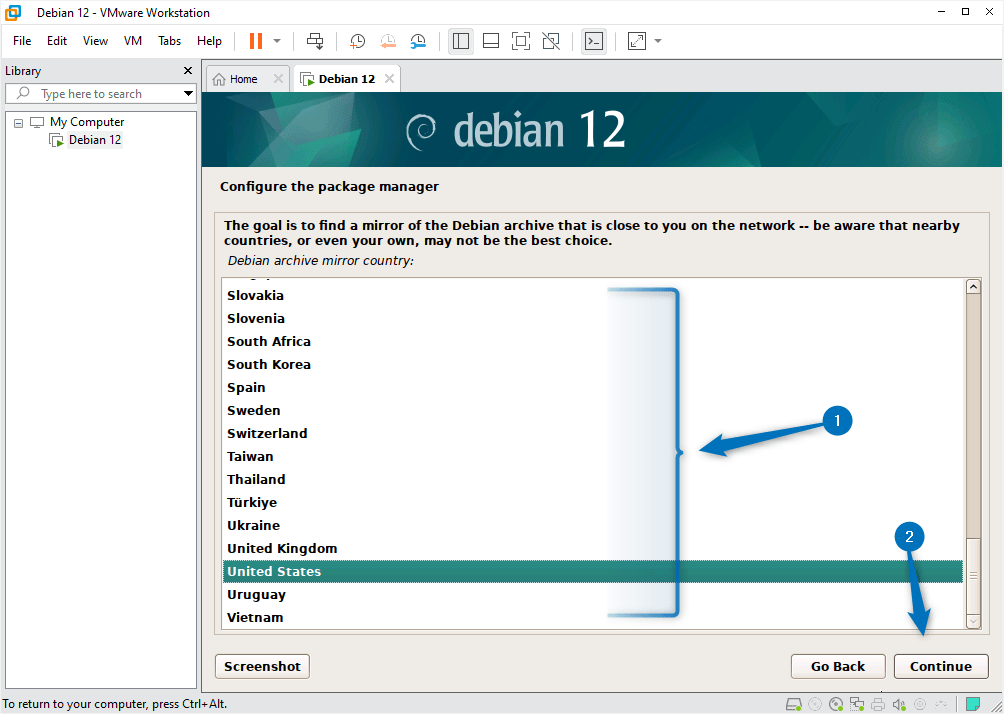Enter Unity mode
The height and width of the screenshot is (714, 1004).
coord(550,41)
